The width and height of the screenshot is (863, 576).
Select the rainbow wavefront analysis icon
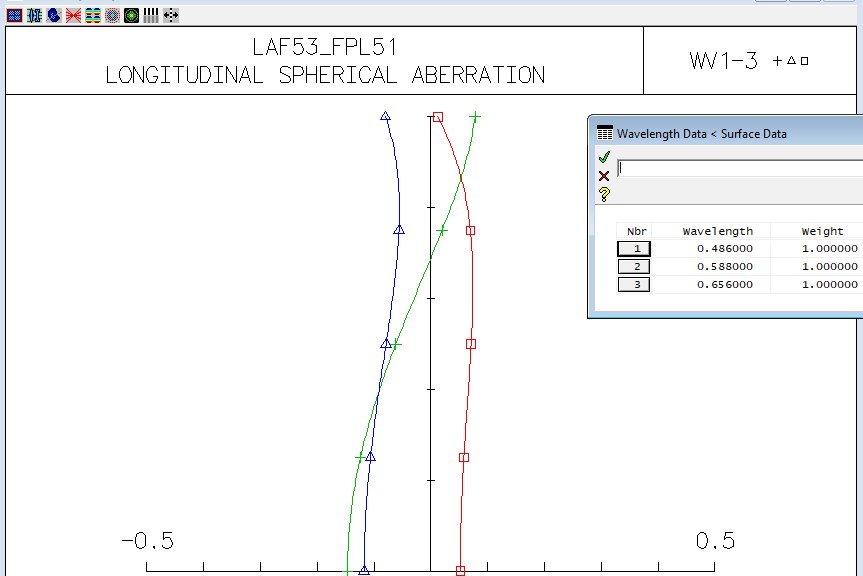[92, 15]
